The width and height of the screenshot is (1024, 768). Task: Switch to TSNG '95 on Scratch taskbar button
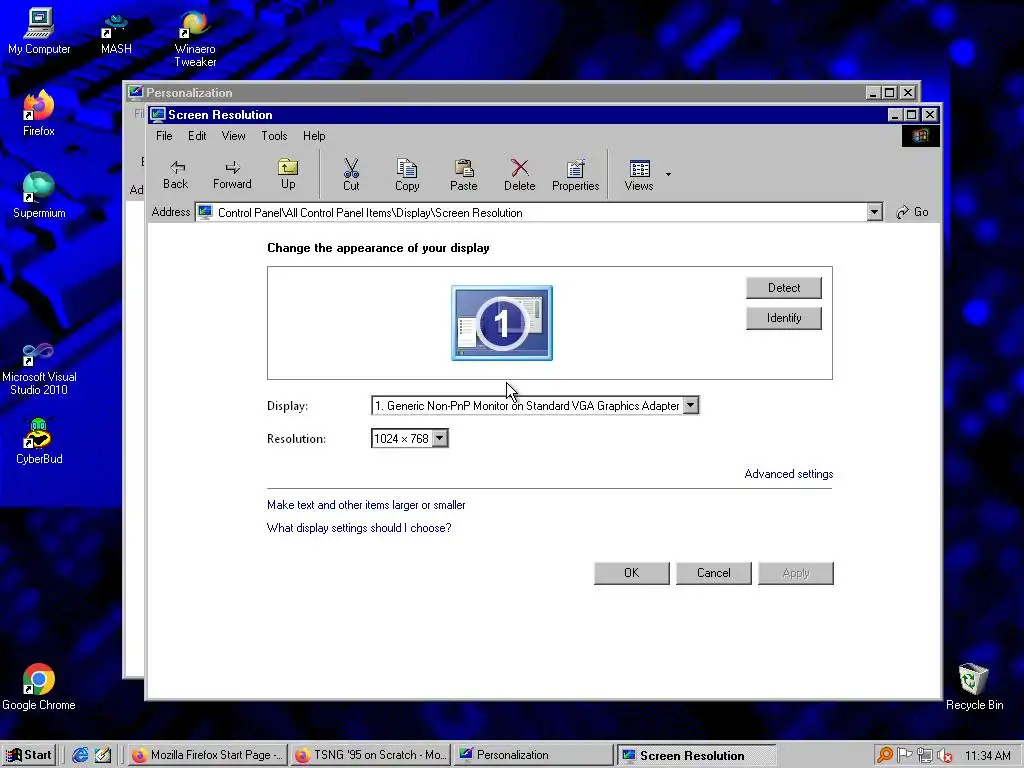click(370, 755)
